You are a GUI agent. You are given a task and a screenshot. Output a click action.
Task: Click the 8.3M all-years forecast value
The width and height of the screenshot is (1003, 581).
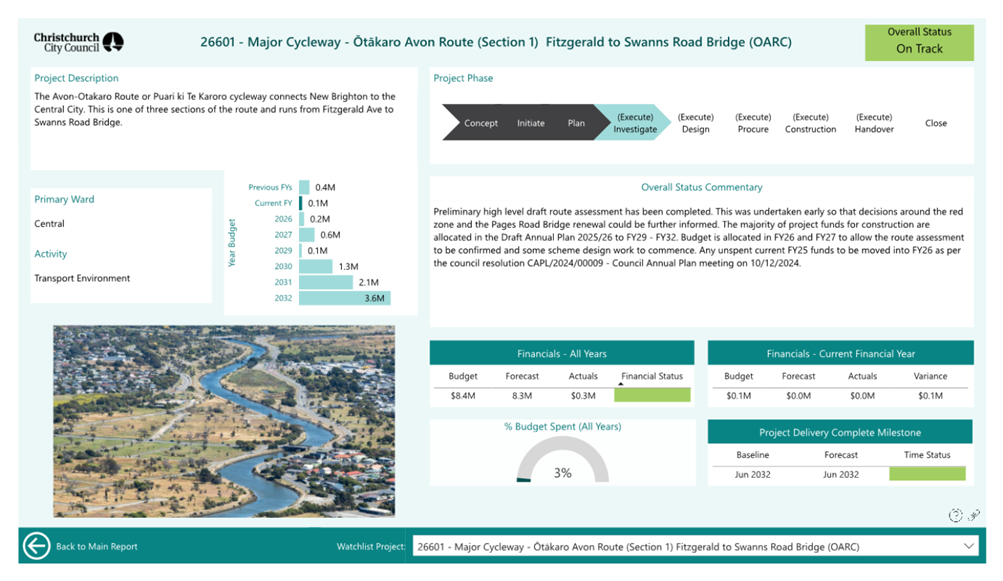coord(522,395)
